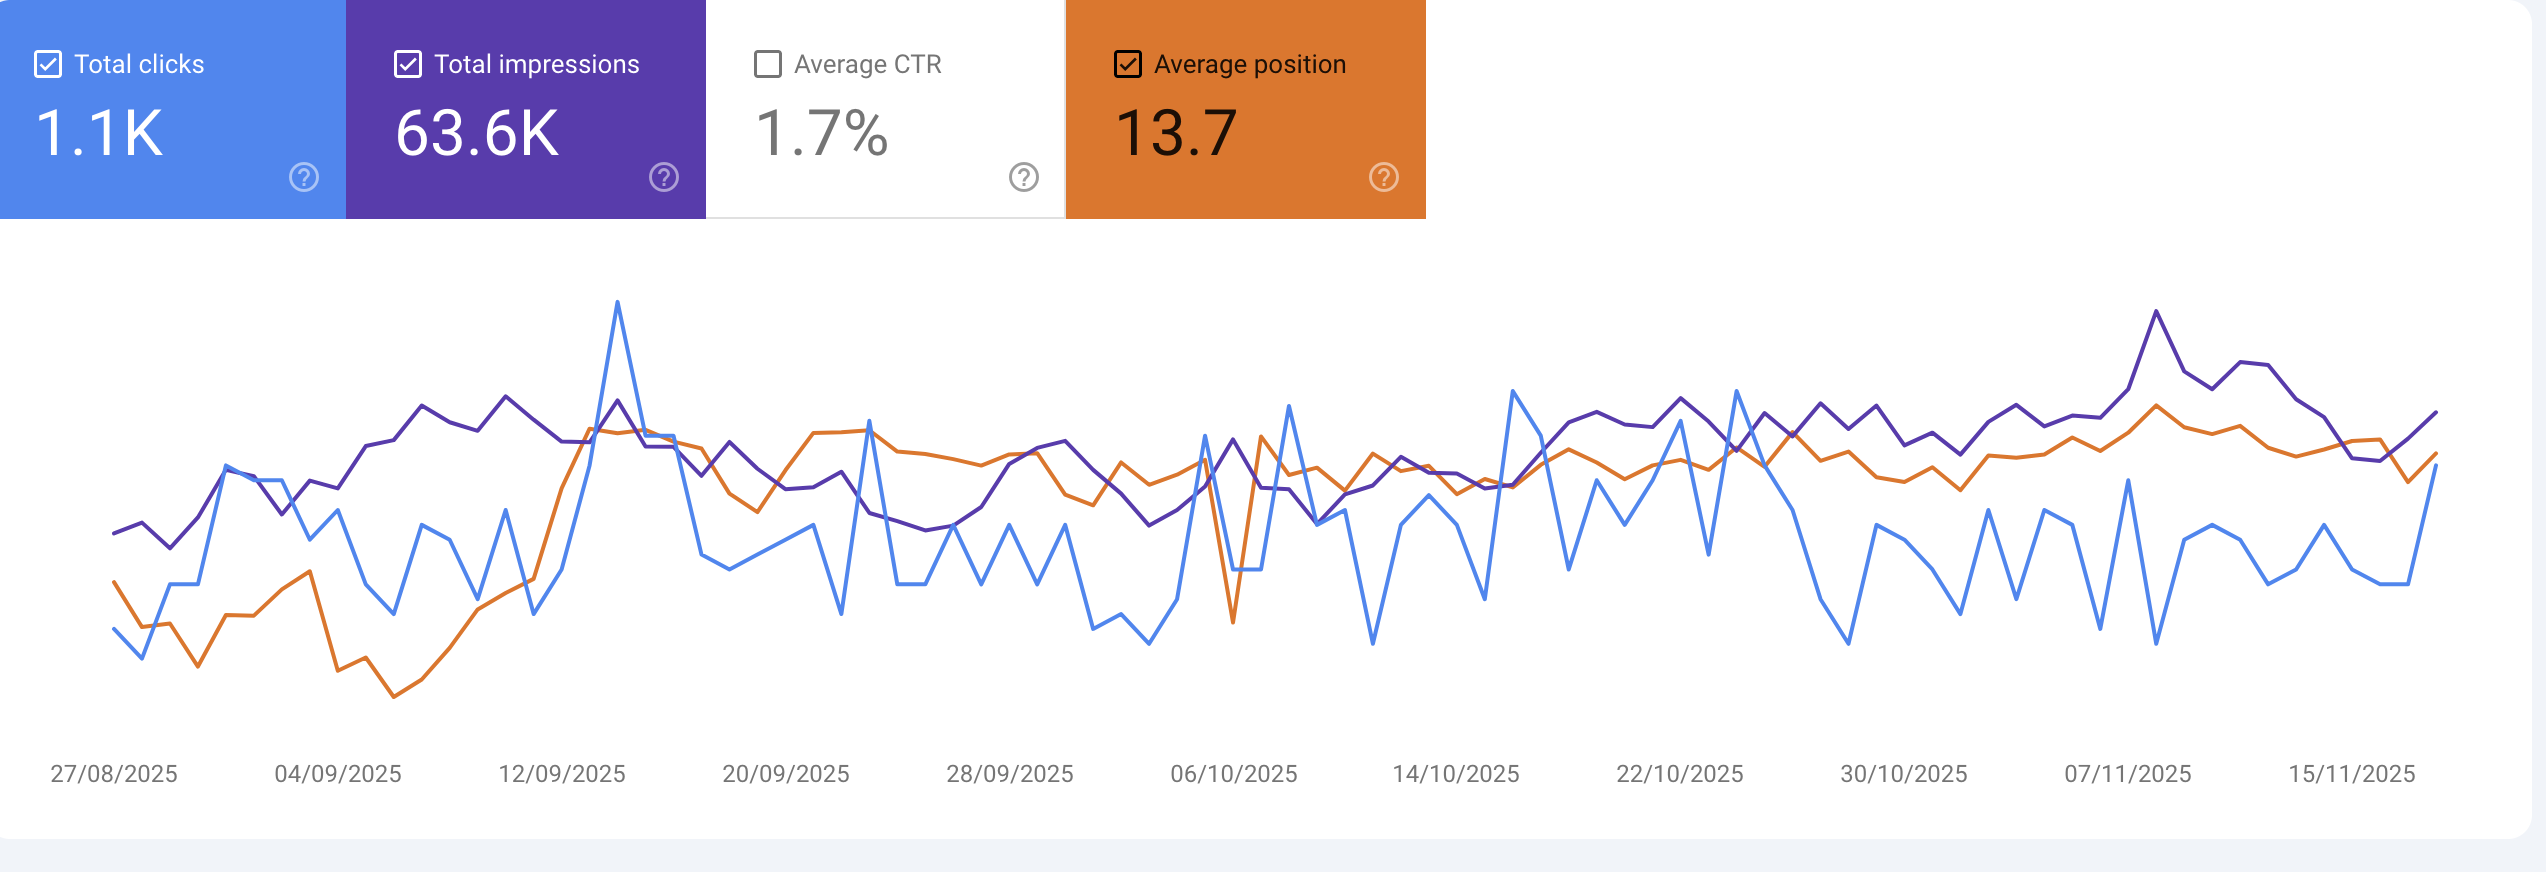The height and width of the screenshot is (872, 2546).
Task: Select the blue Total clicks card
Action: pyautogui.click(x=170, y=110)
